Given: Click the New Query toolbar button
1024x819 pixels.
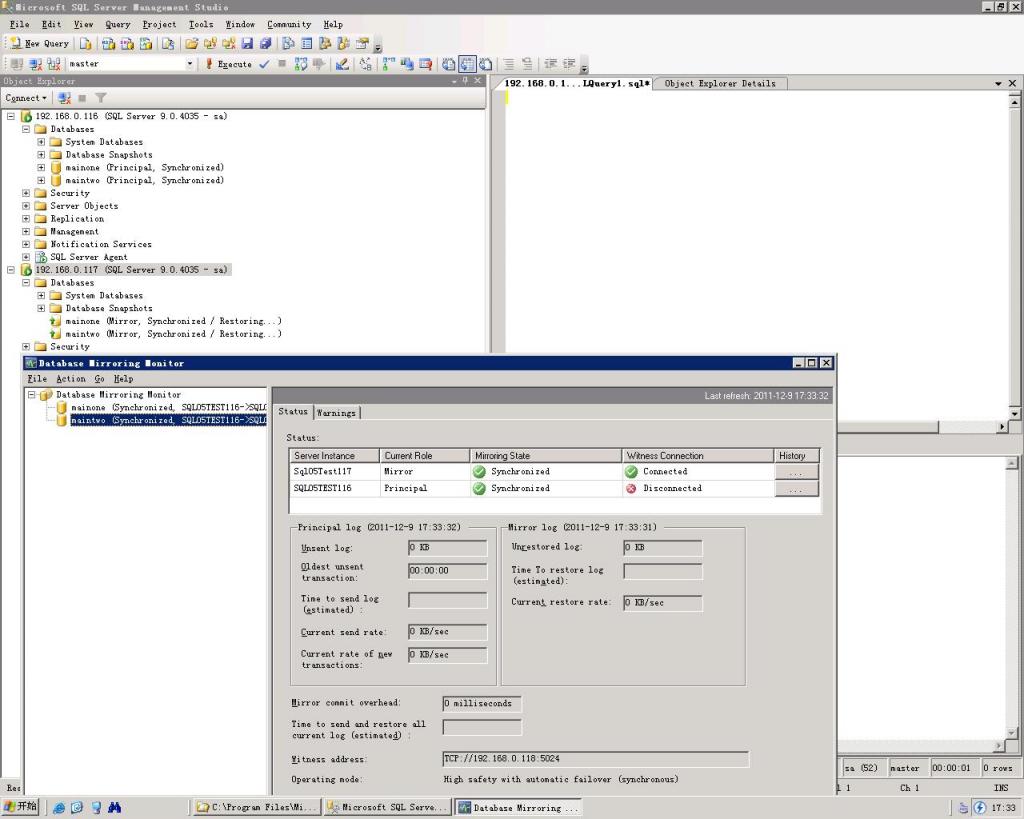Looking at the screenshot, I should click(39, 44).
